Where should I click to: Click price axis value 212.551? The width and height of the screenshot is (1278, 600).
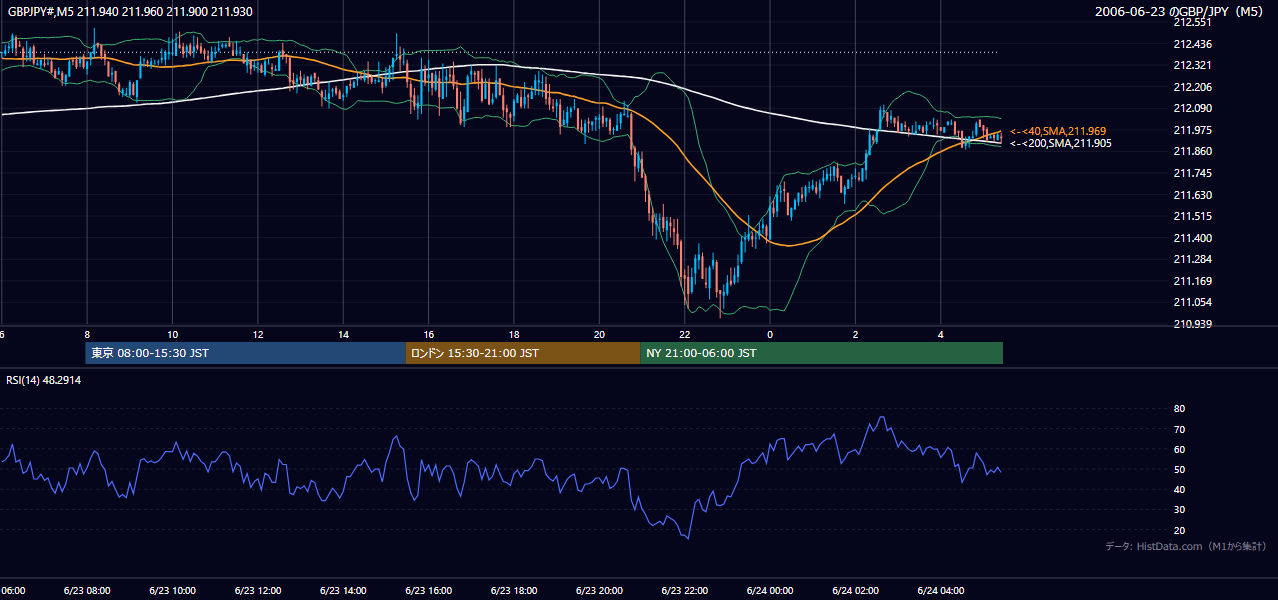click(1192, 22)
